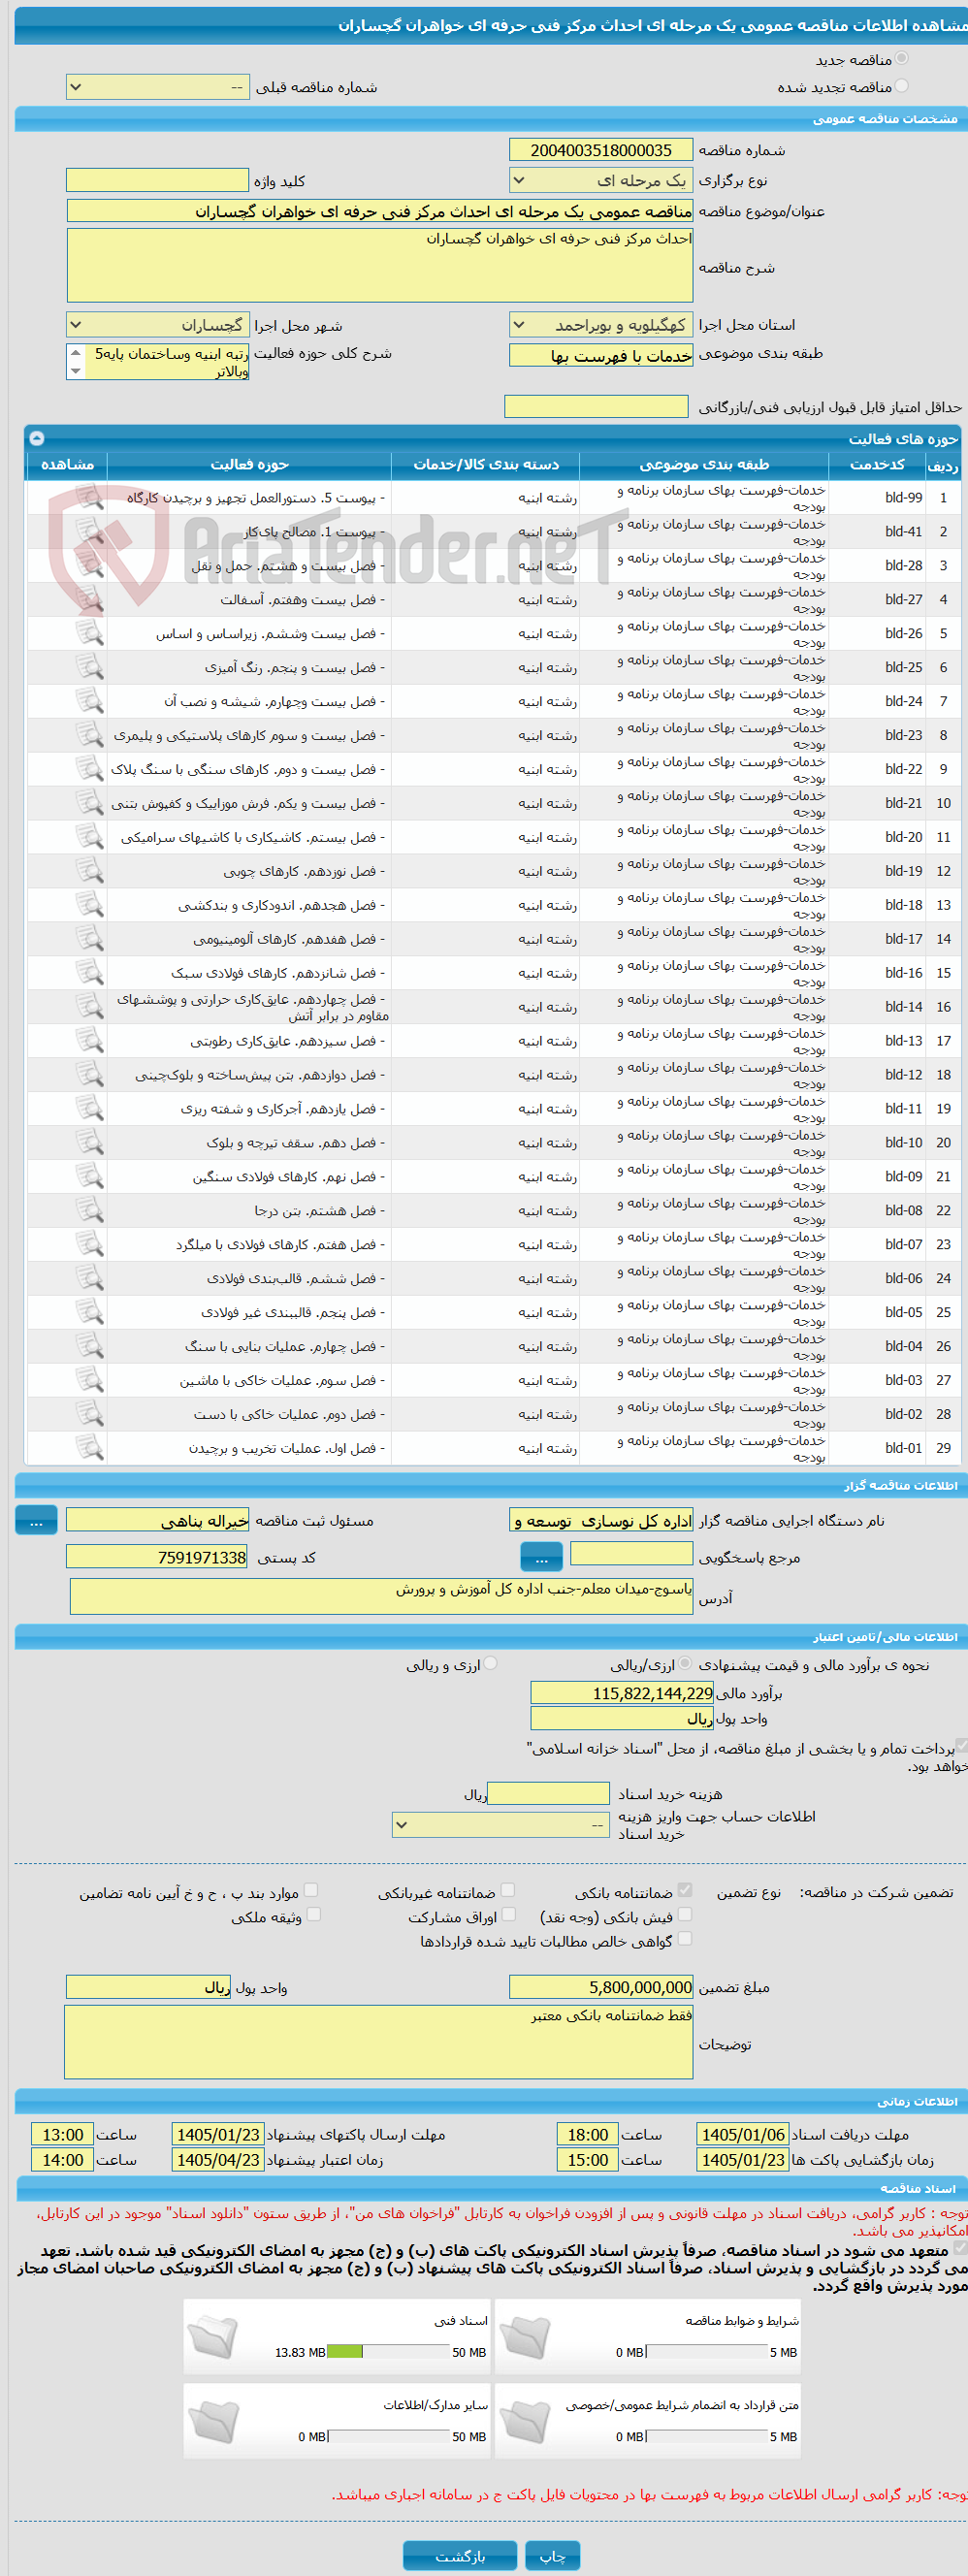Click the کلید واژه input field
This screenshot has height=2576, width=968.
[157, 180]
